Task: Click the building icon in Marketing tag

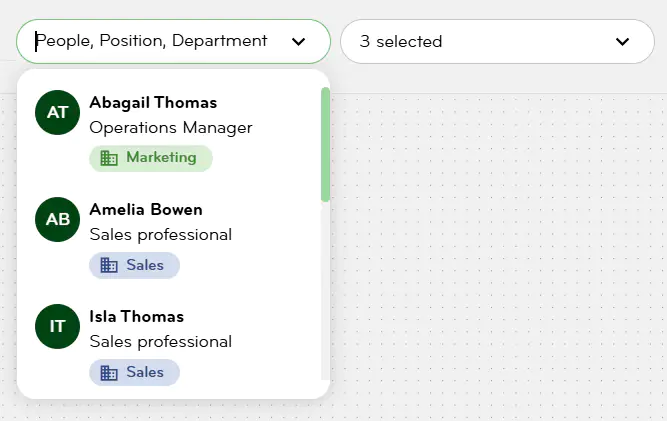Action: click(x=109, y=158)
